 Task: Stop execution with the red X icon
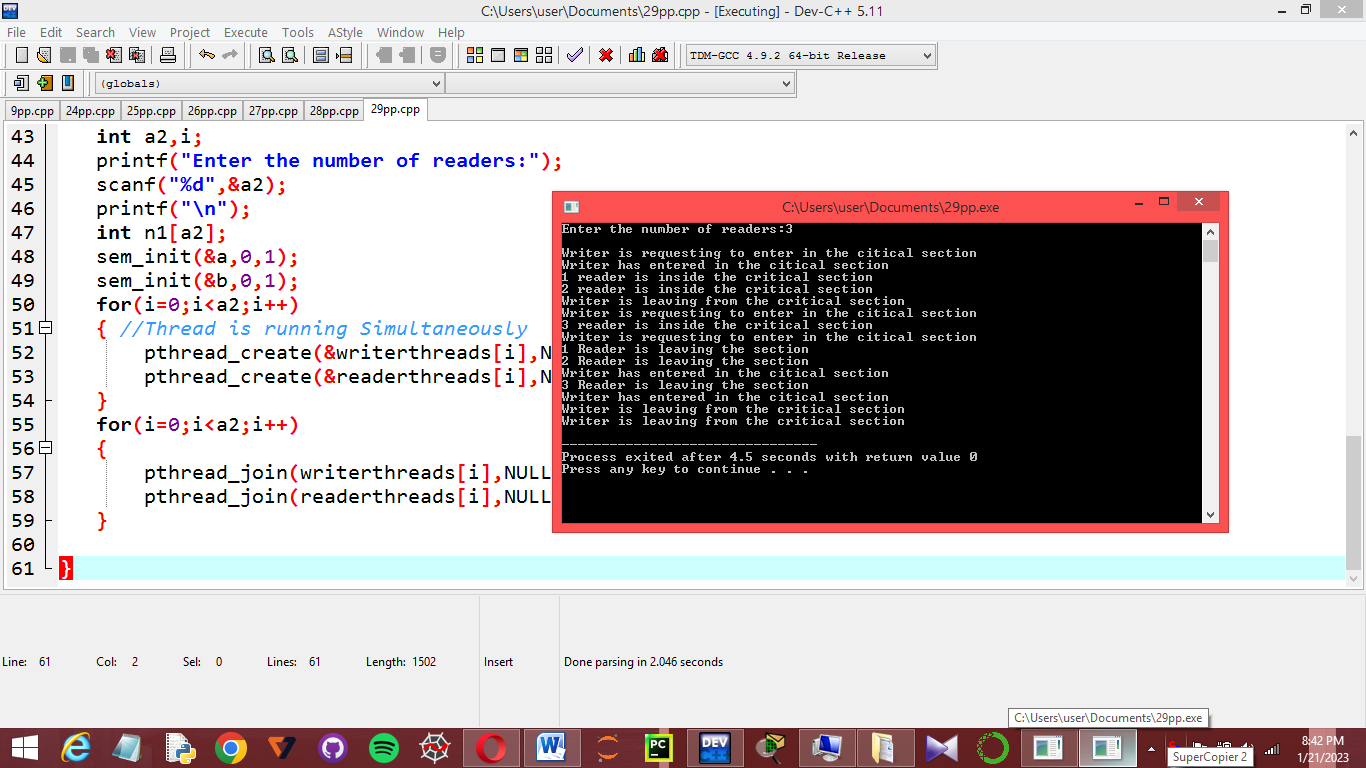(x=606, y=55)
